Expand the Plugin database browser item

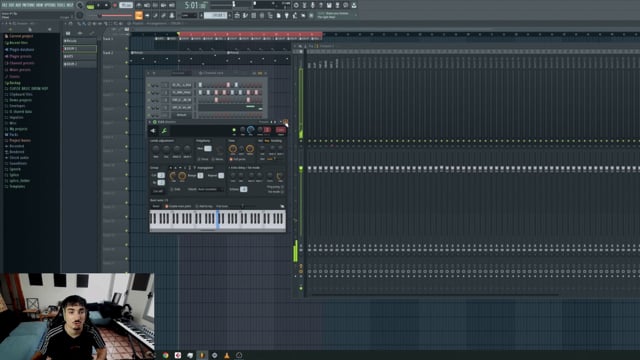(x=19, y=50)
